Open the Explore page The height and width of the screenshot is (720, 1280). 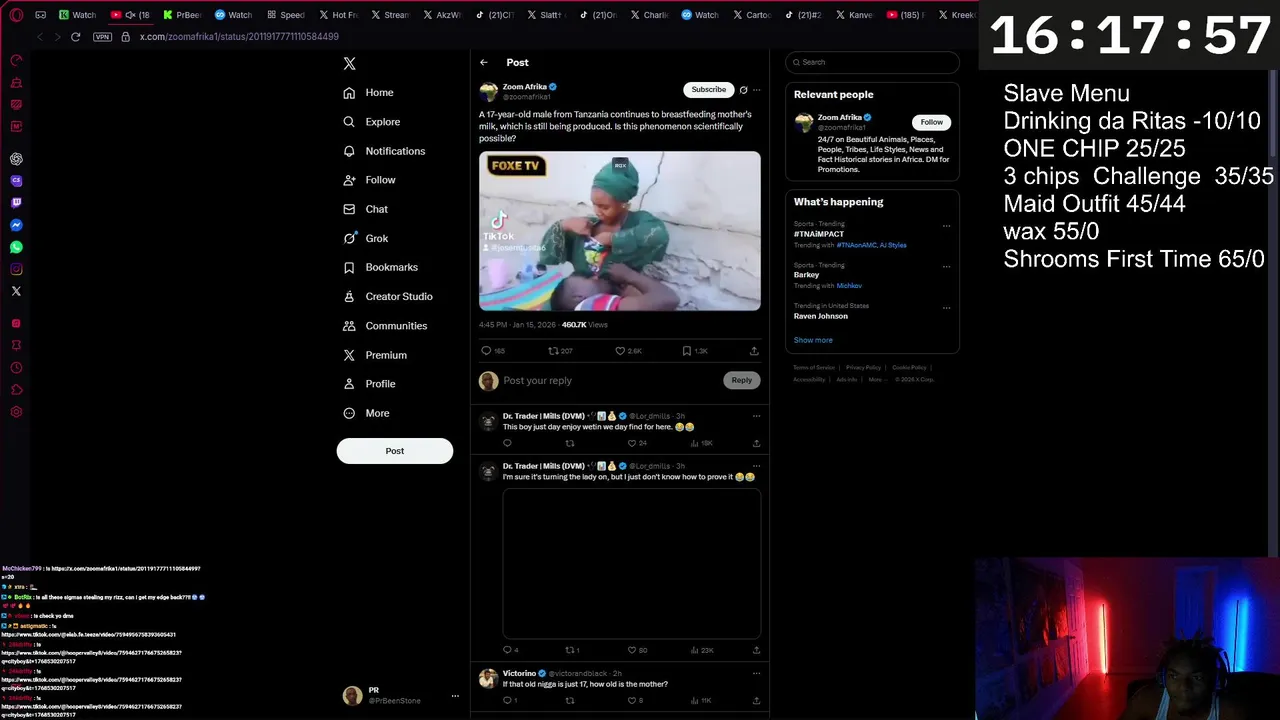point(371,122)
